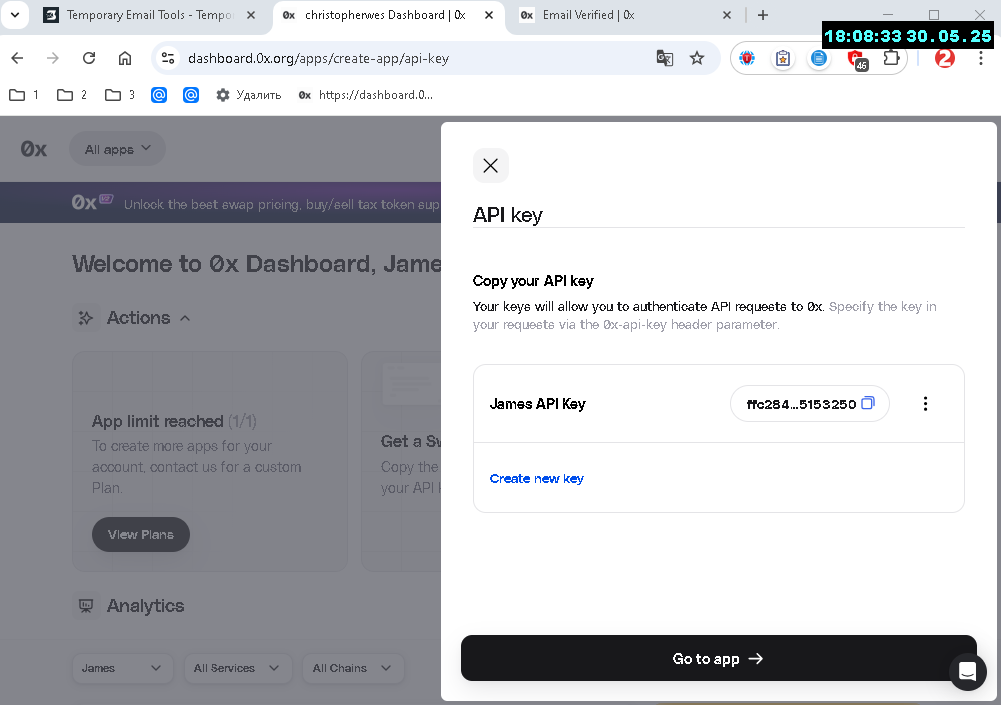The image size is (1001, 705).
Task: Open the tab search dropdown arrow
Action: click(15, 15)
